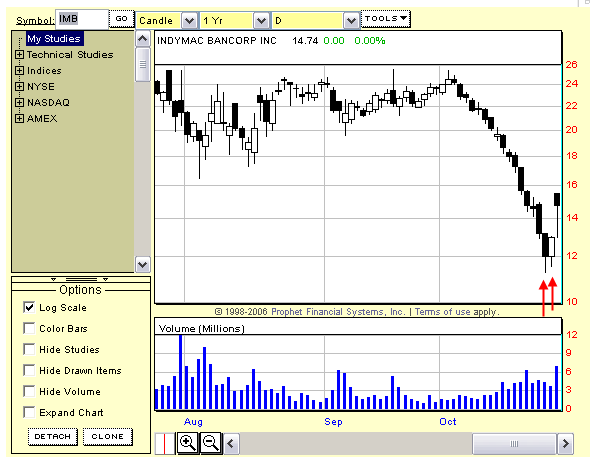Expand the Technical Studies tree node
The width and height of the screenshot is (590, 465).
click(19, 55)
